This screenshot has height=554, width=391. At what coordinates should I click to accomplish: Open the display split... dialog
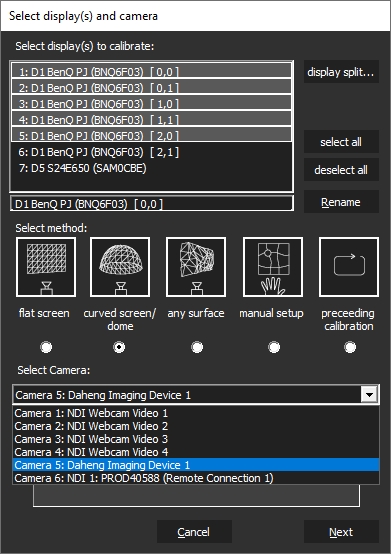point(341,72)
